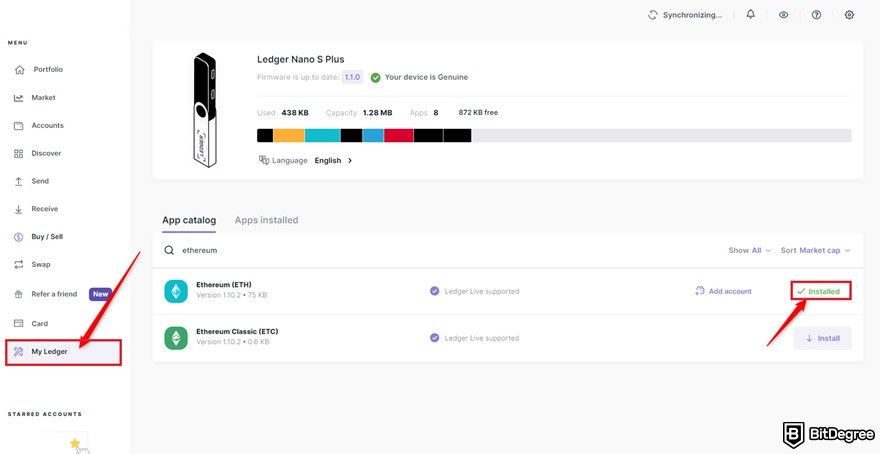Click the Portfolio house icon
The image size is (880, 454).
[20, 70]
